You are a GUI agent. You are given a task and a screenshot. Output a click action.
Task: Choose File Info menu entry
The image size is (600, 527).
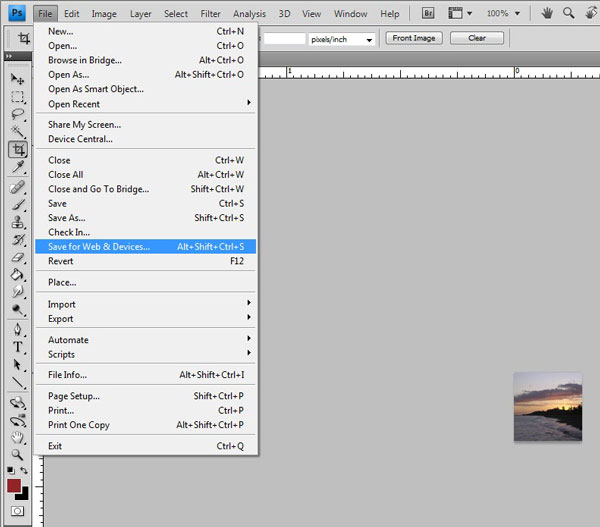pos(145,375)
